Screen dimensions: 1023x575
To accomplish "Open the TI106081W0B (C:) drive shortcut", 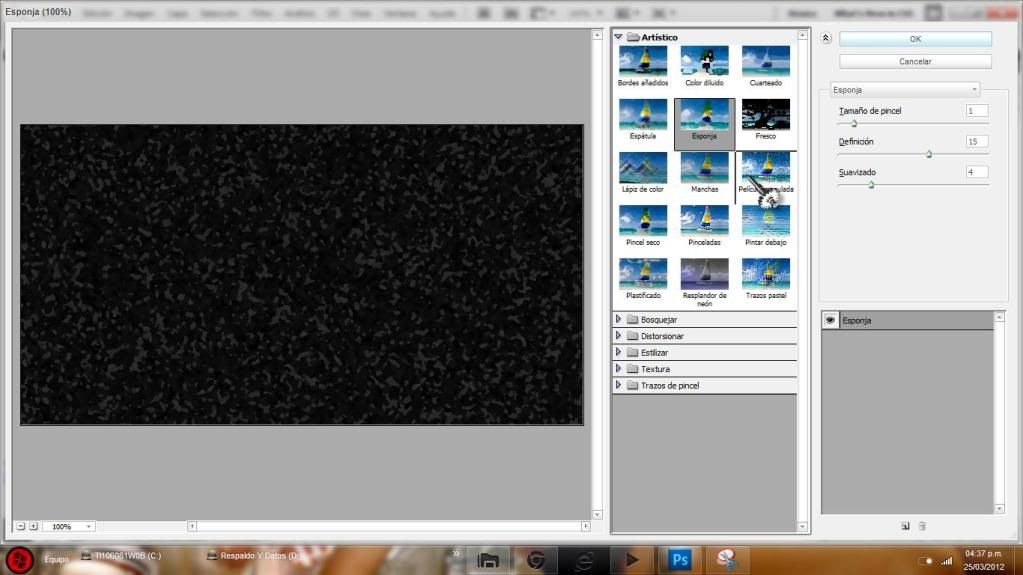I will click(x=121, y=556).
